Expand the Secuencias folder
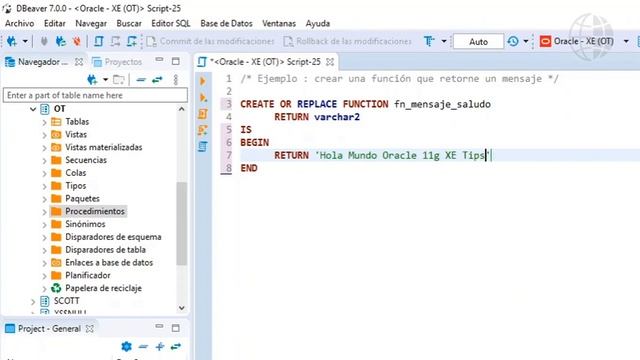 [x=44, y=160]
